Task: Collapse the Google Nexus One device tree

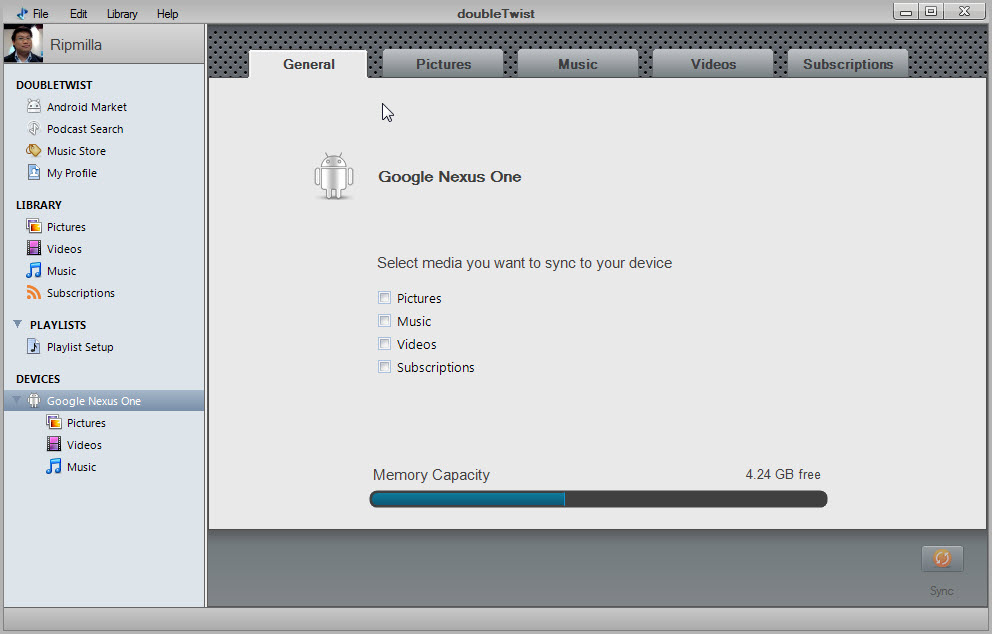Action: 16,401
